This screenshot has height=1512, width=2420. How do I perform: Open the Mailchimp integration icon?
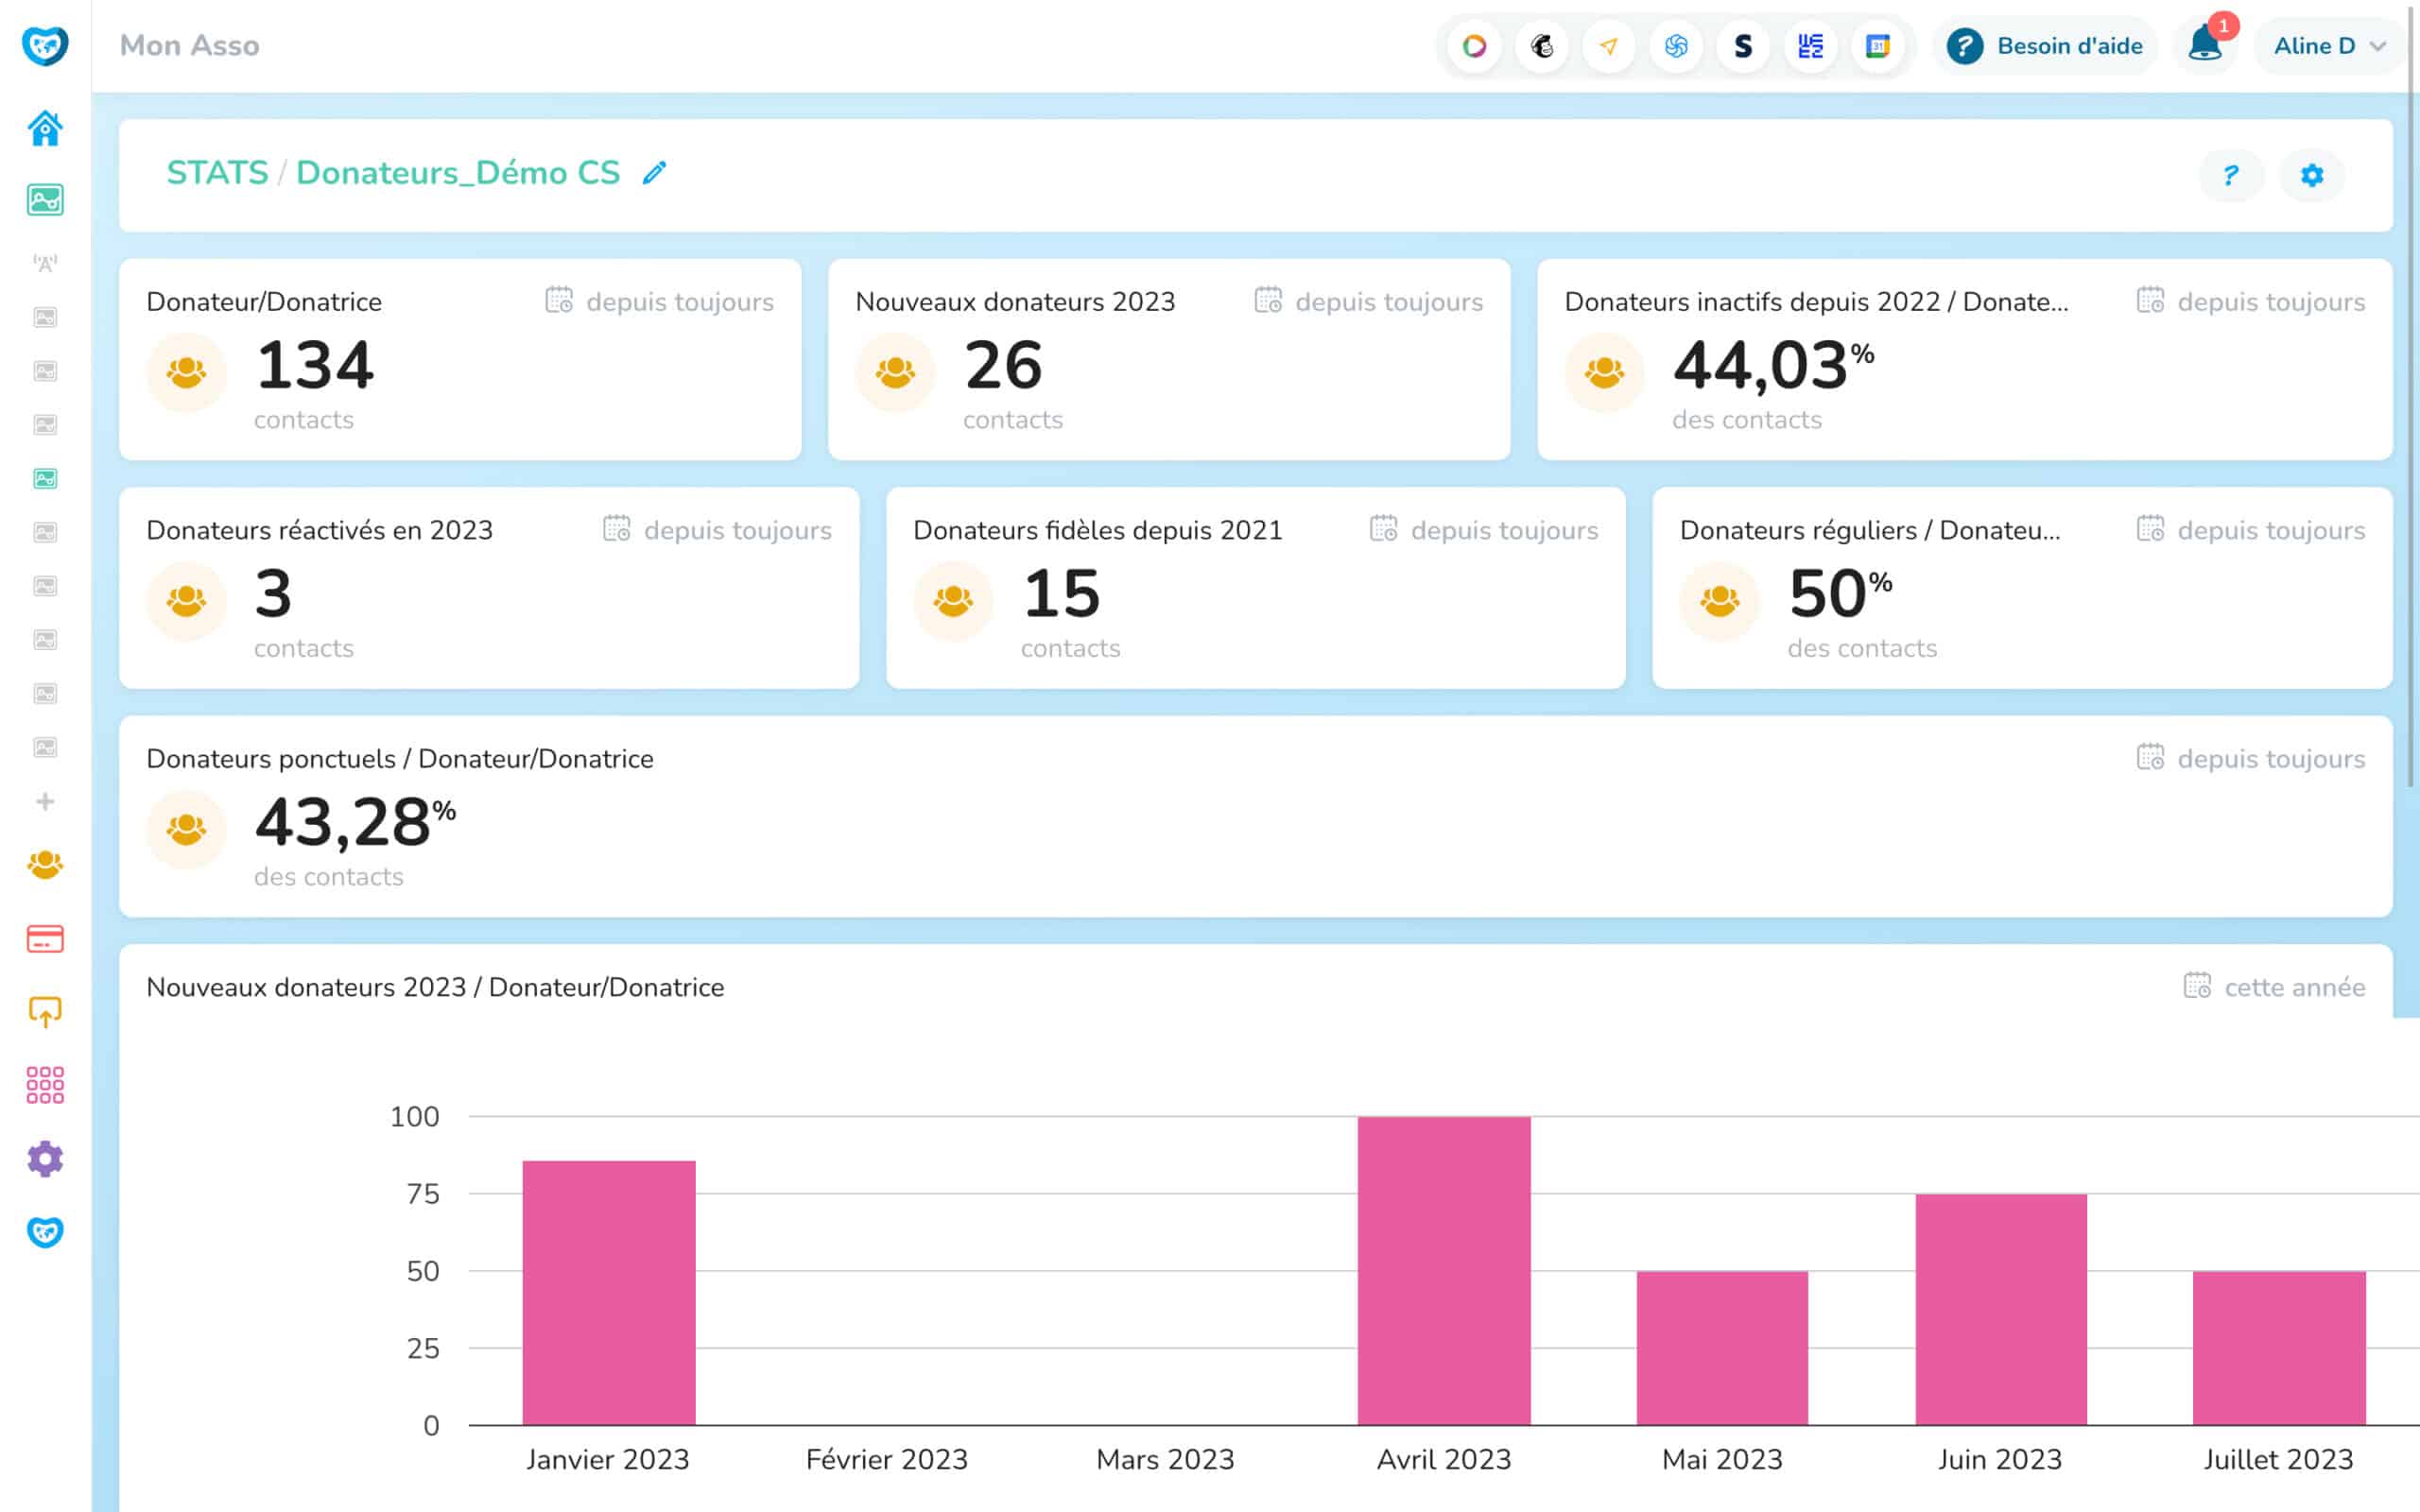[1541, 46]
